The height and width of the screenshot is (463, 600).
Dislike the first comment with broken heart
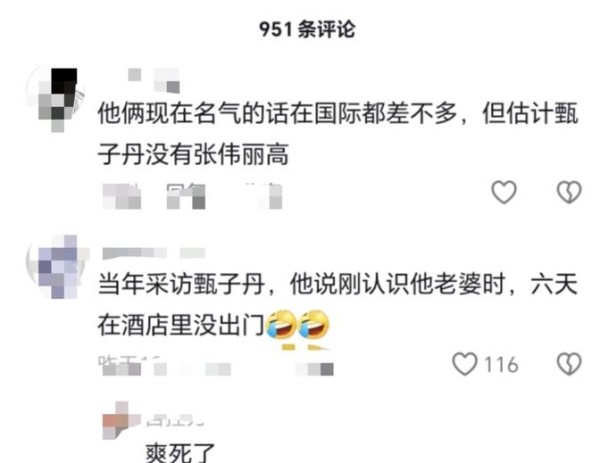[569, 192]
